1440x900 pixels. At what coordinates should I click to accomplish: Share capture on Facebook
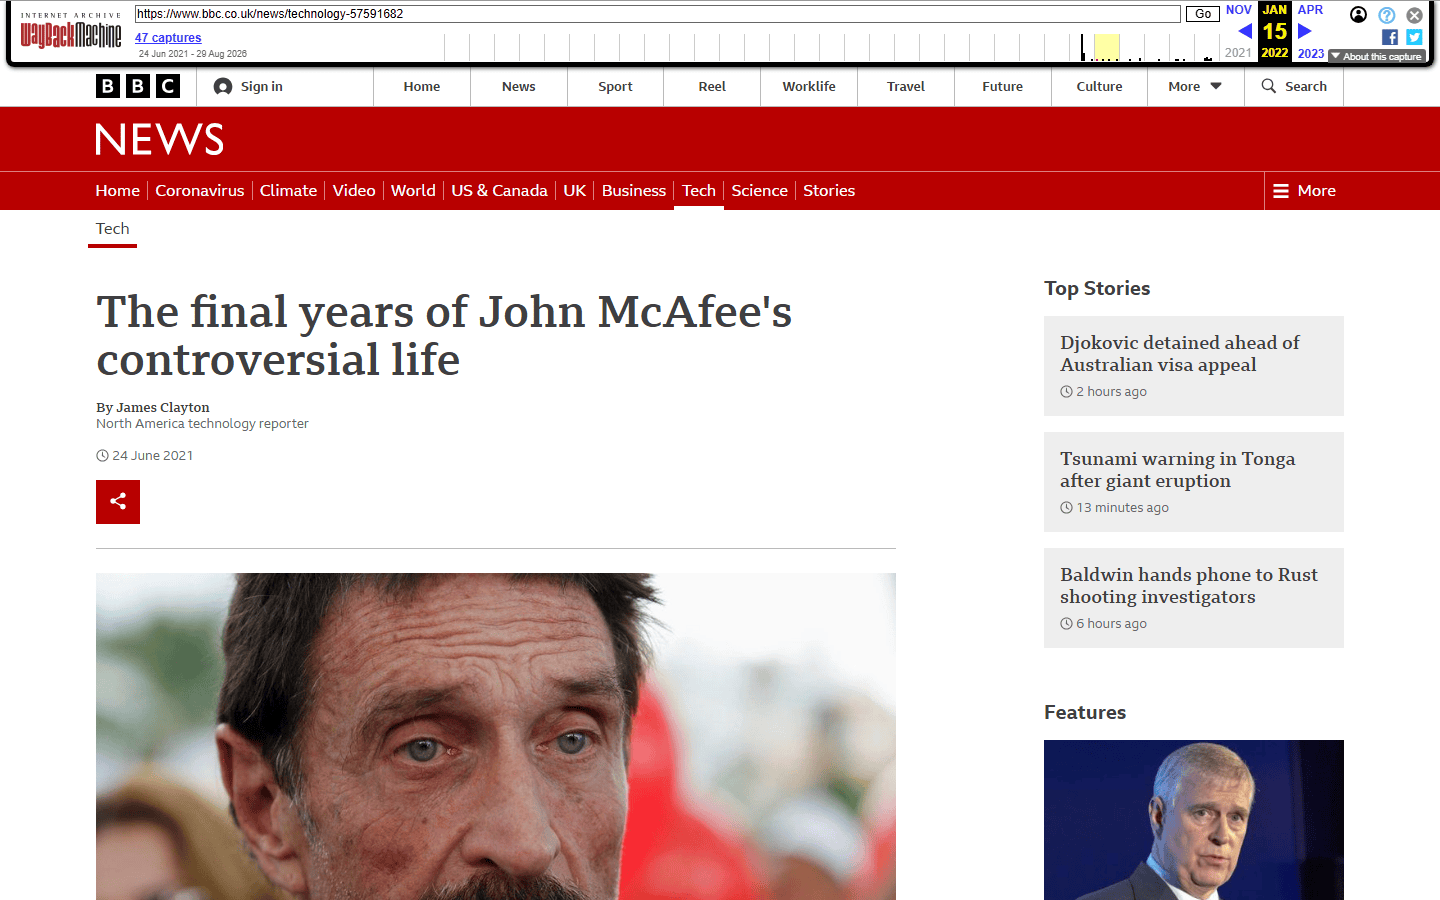click(x=1390, y=37)
